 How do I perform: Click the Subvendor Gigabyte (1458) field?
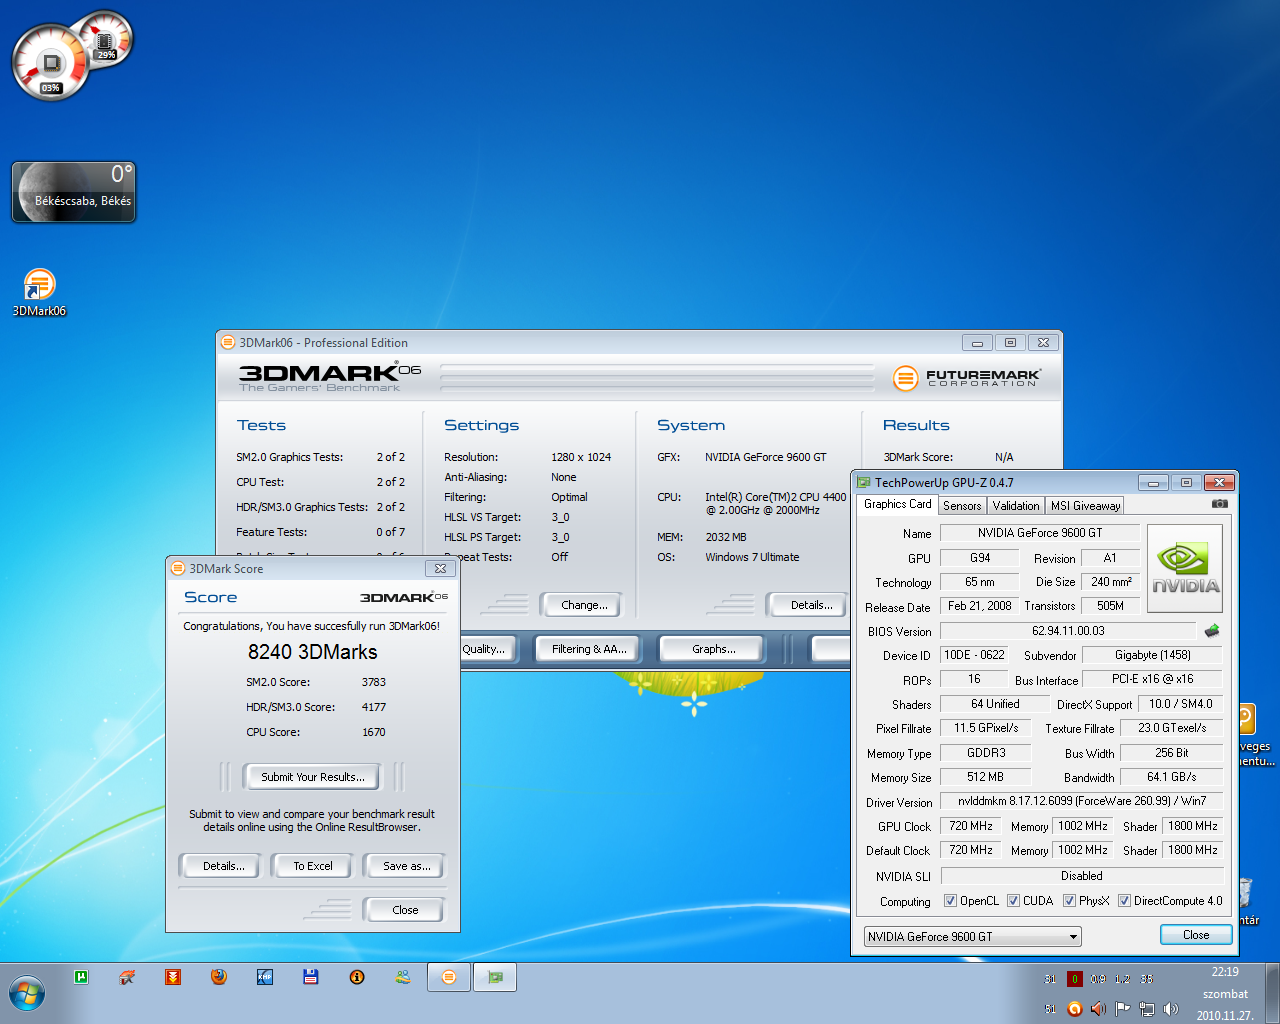click(1153, 655)
